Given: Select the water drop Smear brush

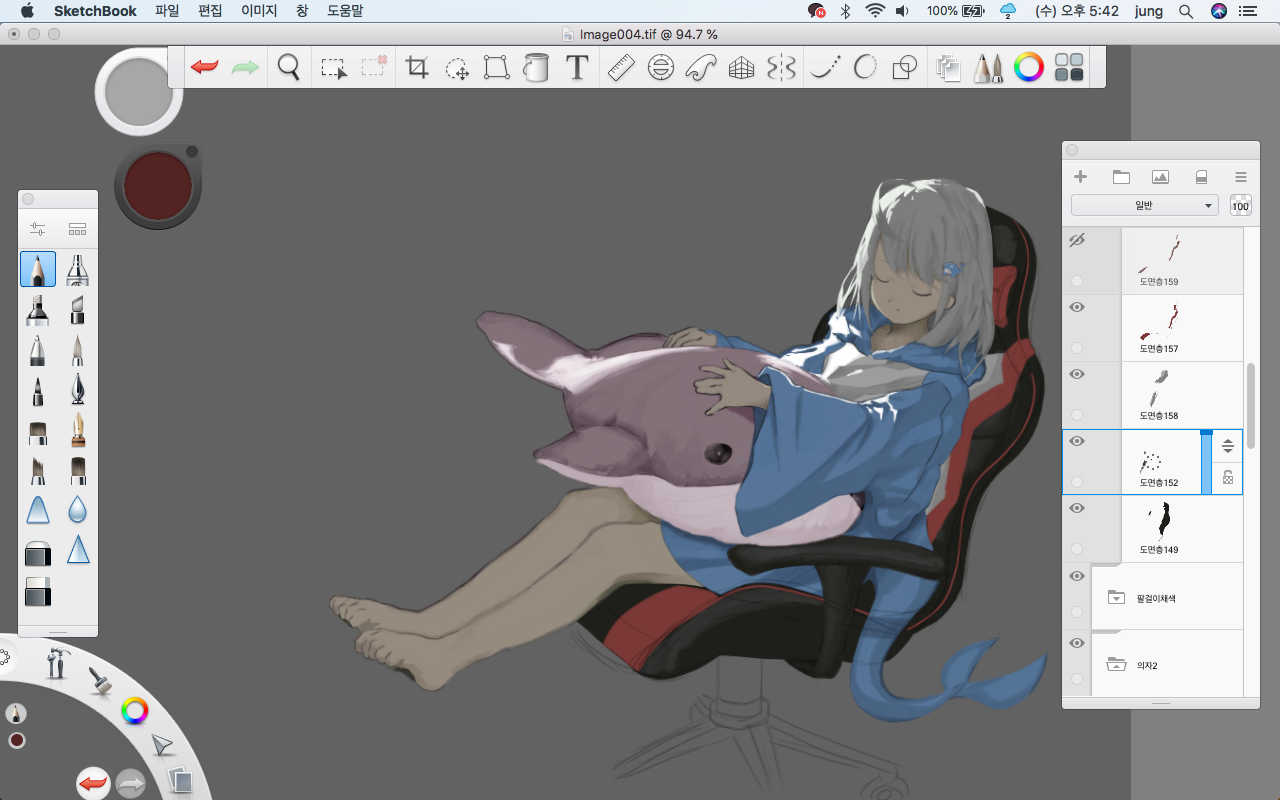Looking at the screenshot, I should pos(77,511).
